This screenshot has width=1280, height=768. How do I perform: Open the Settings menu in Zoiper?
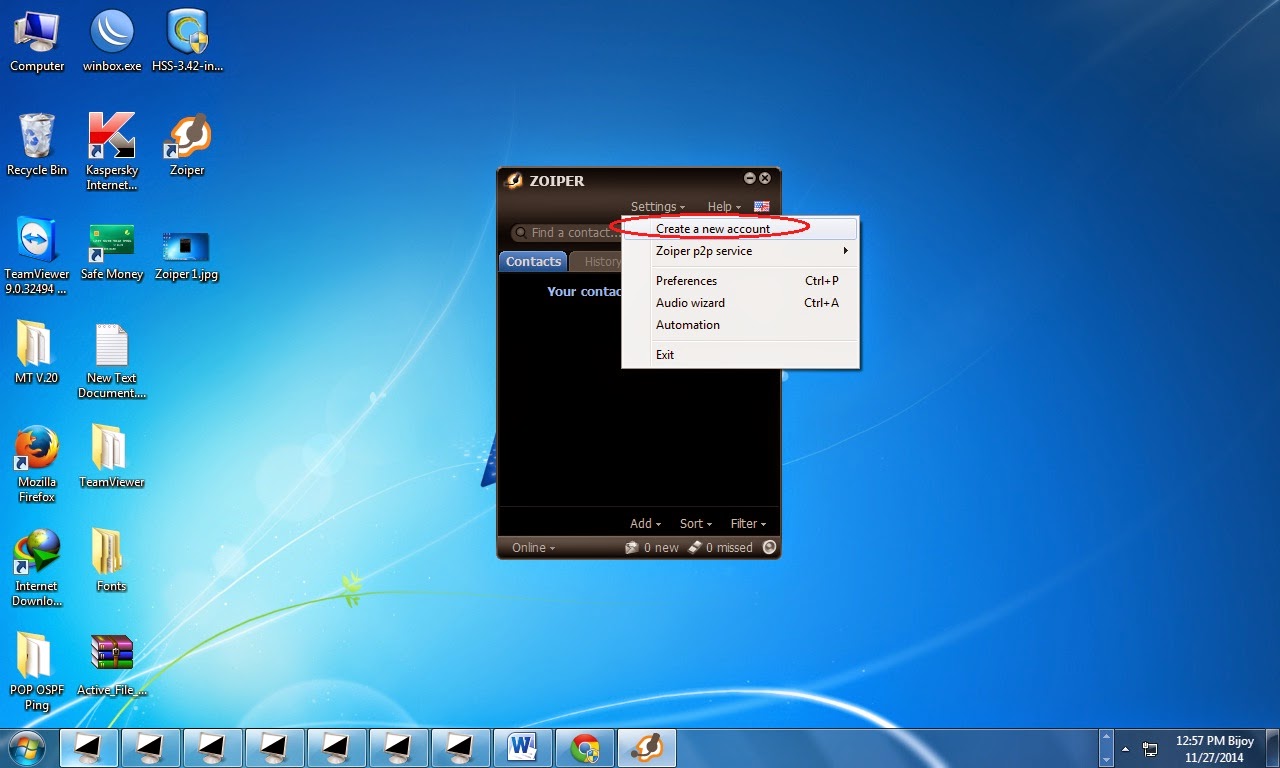(x=658, y=207)
